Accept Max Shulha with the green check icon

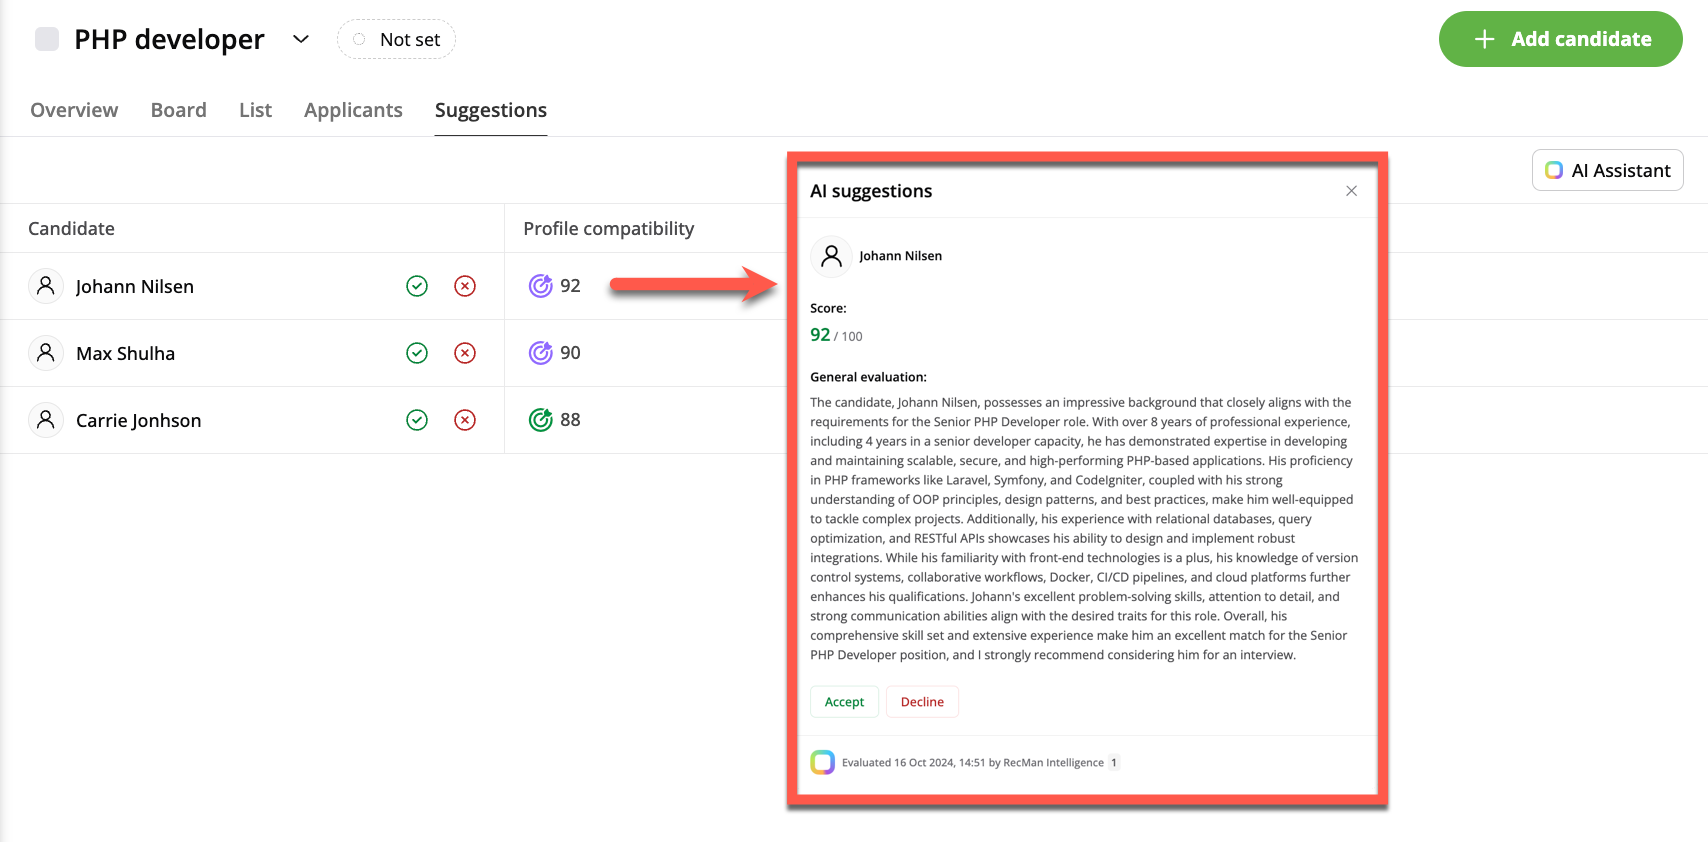click(x=417, y=353)
